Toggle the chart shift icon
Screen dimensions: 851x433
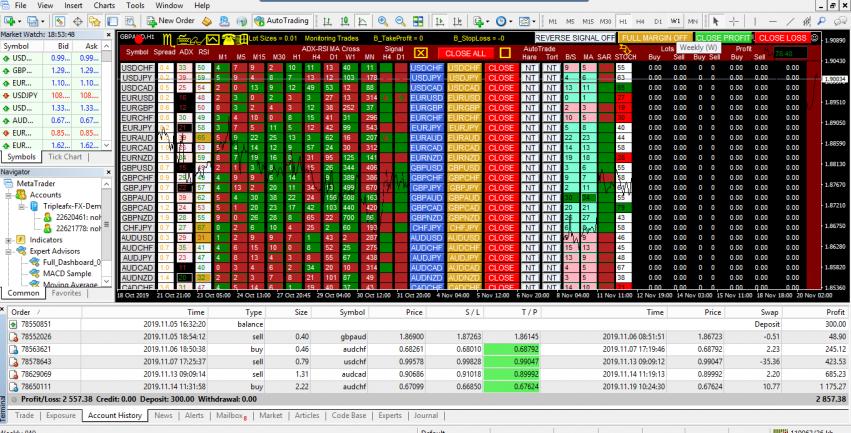coord(456,22)
